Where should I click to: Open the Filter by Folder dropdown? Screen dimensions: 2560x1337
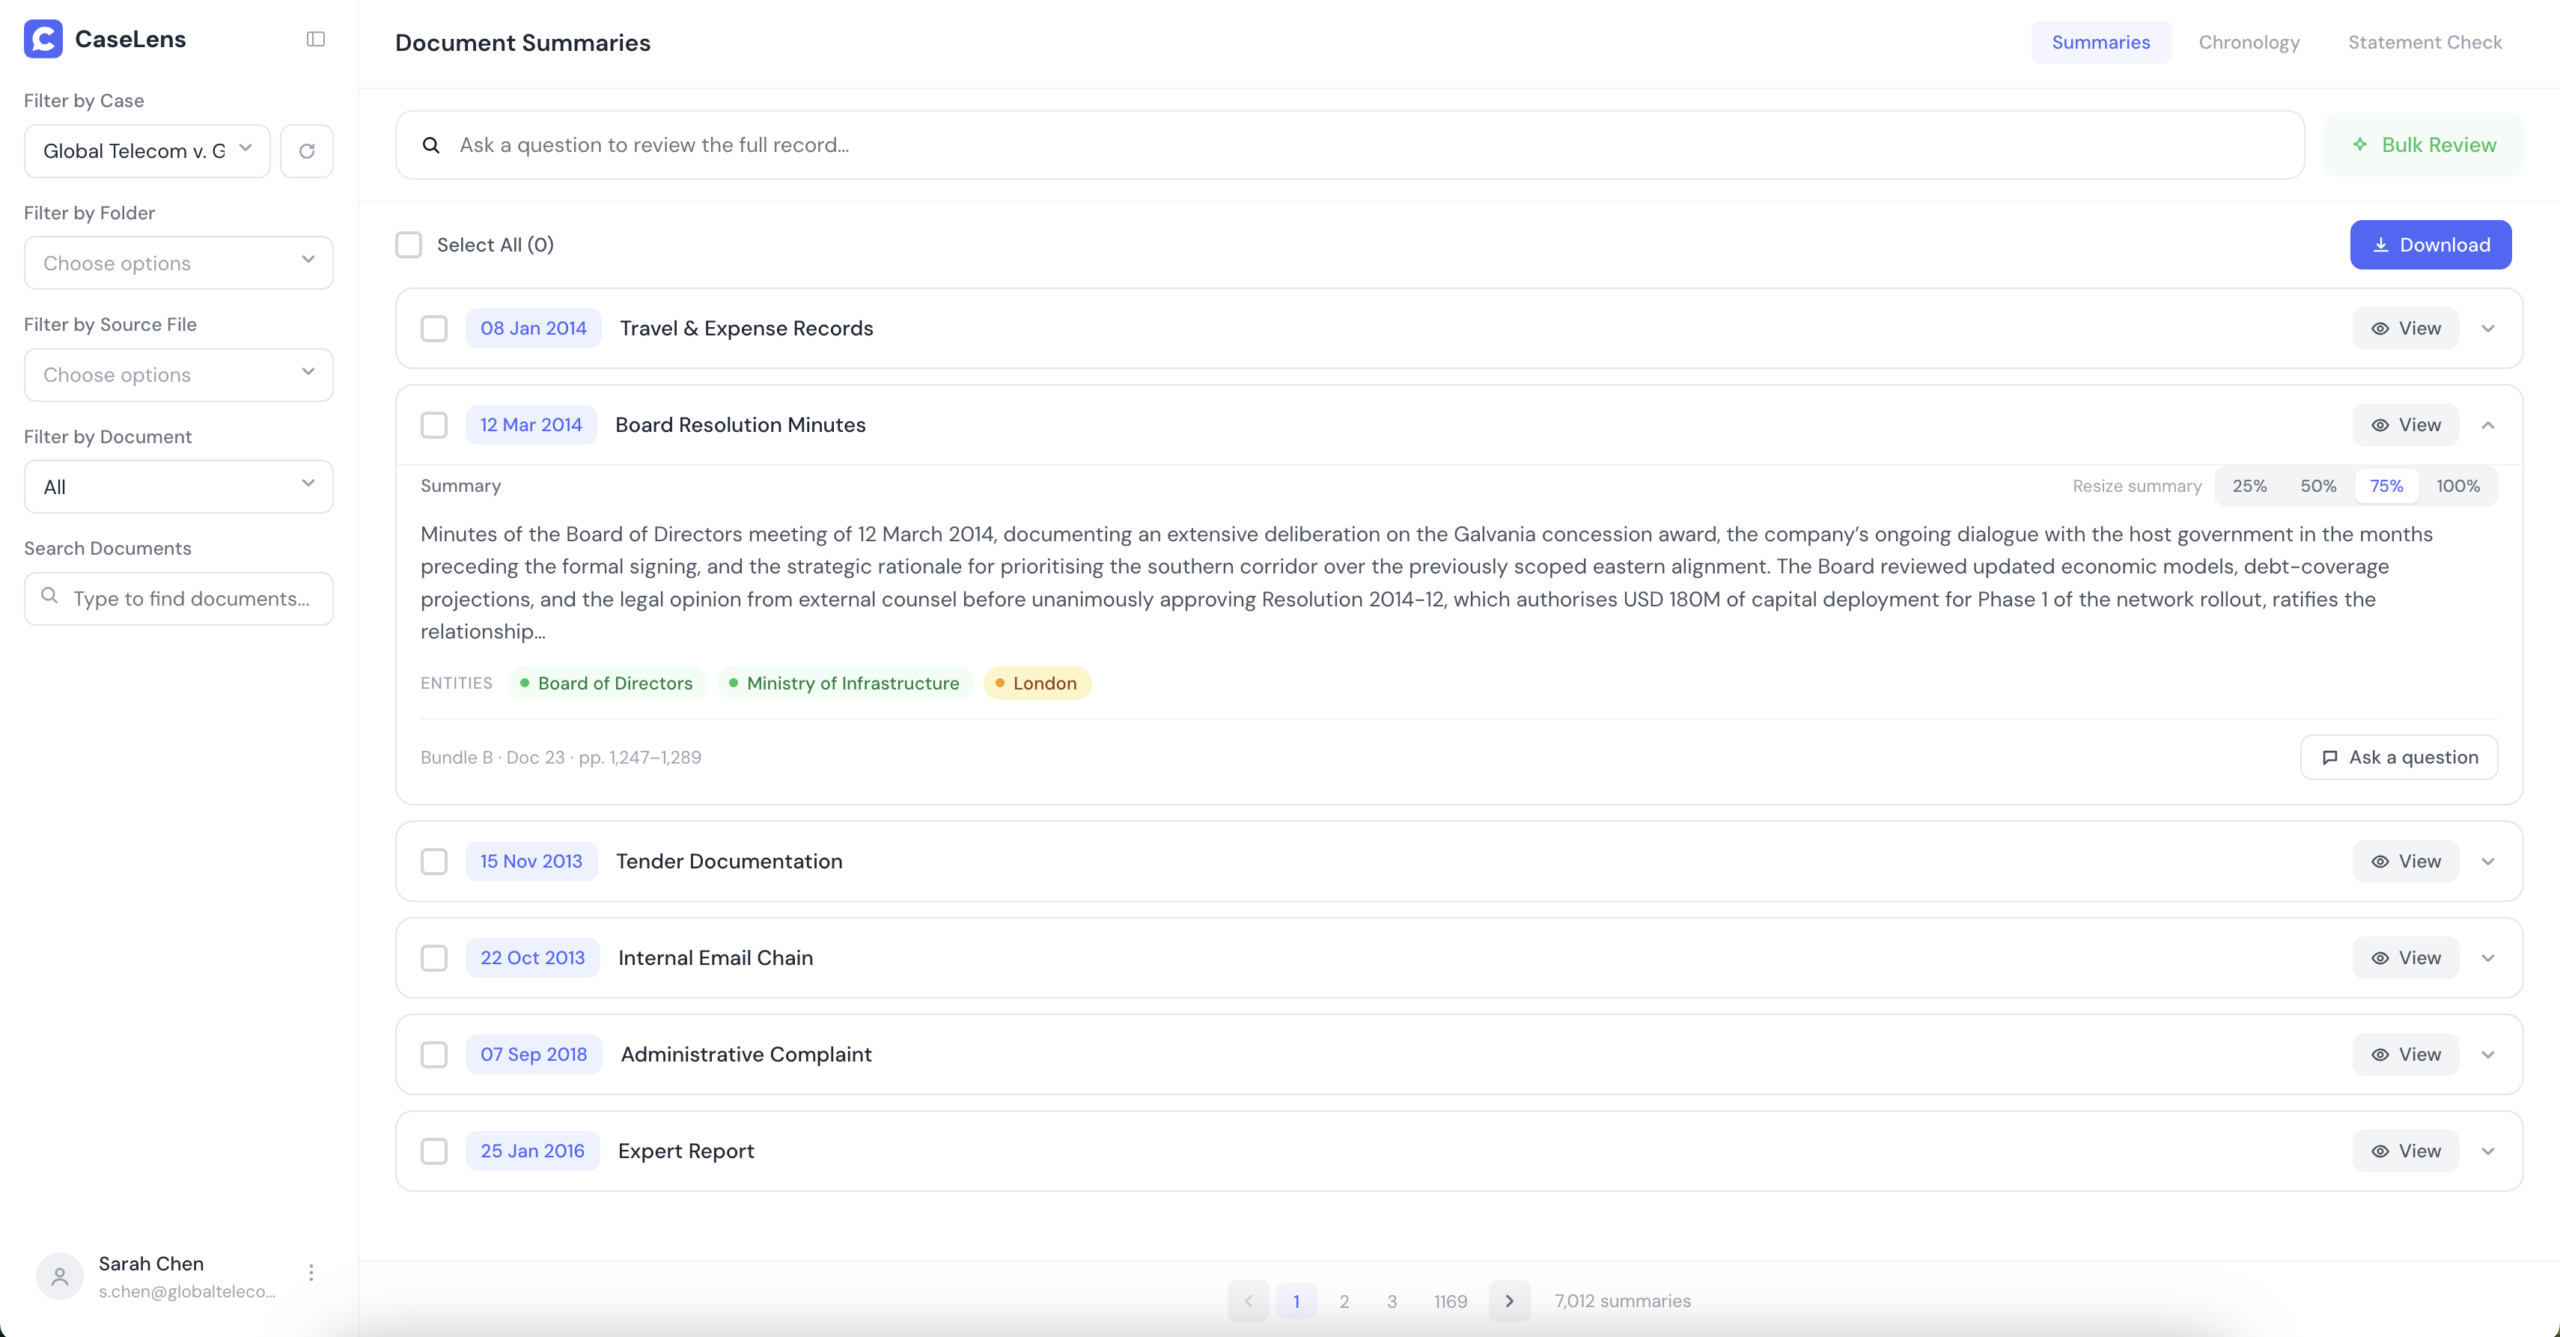coord(178,263)
